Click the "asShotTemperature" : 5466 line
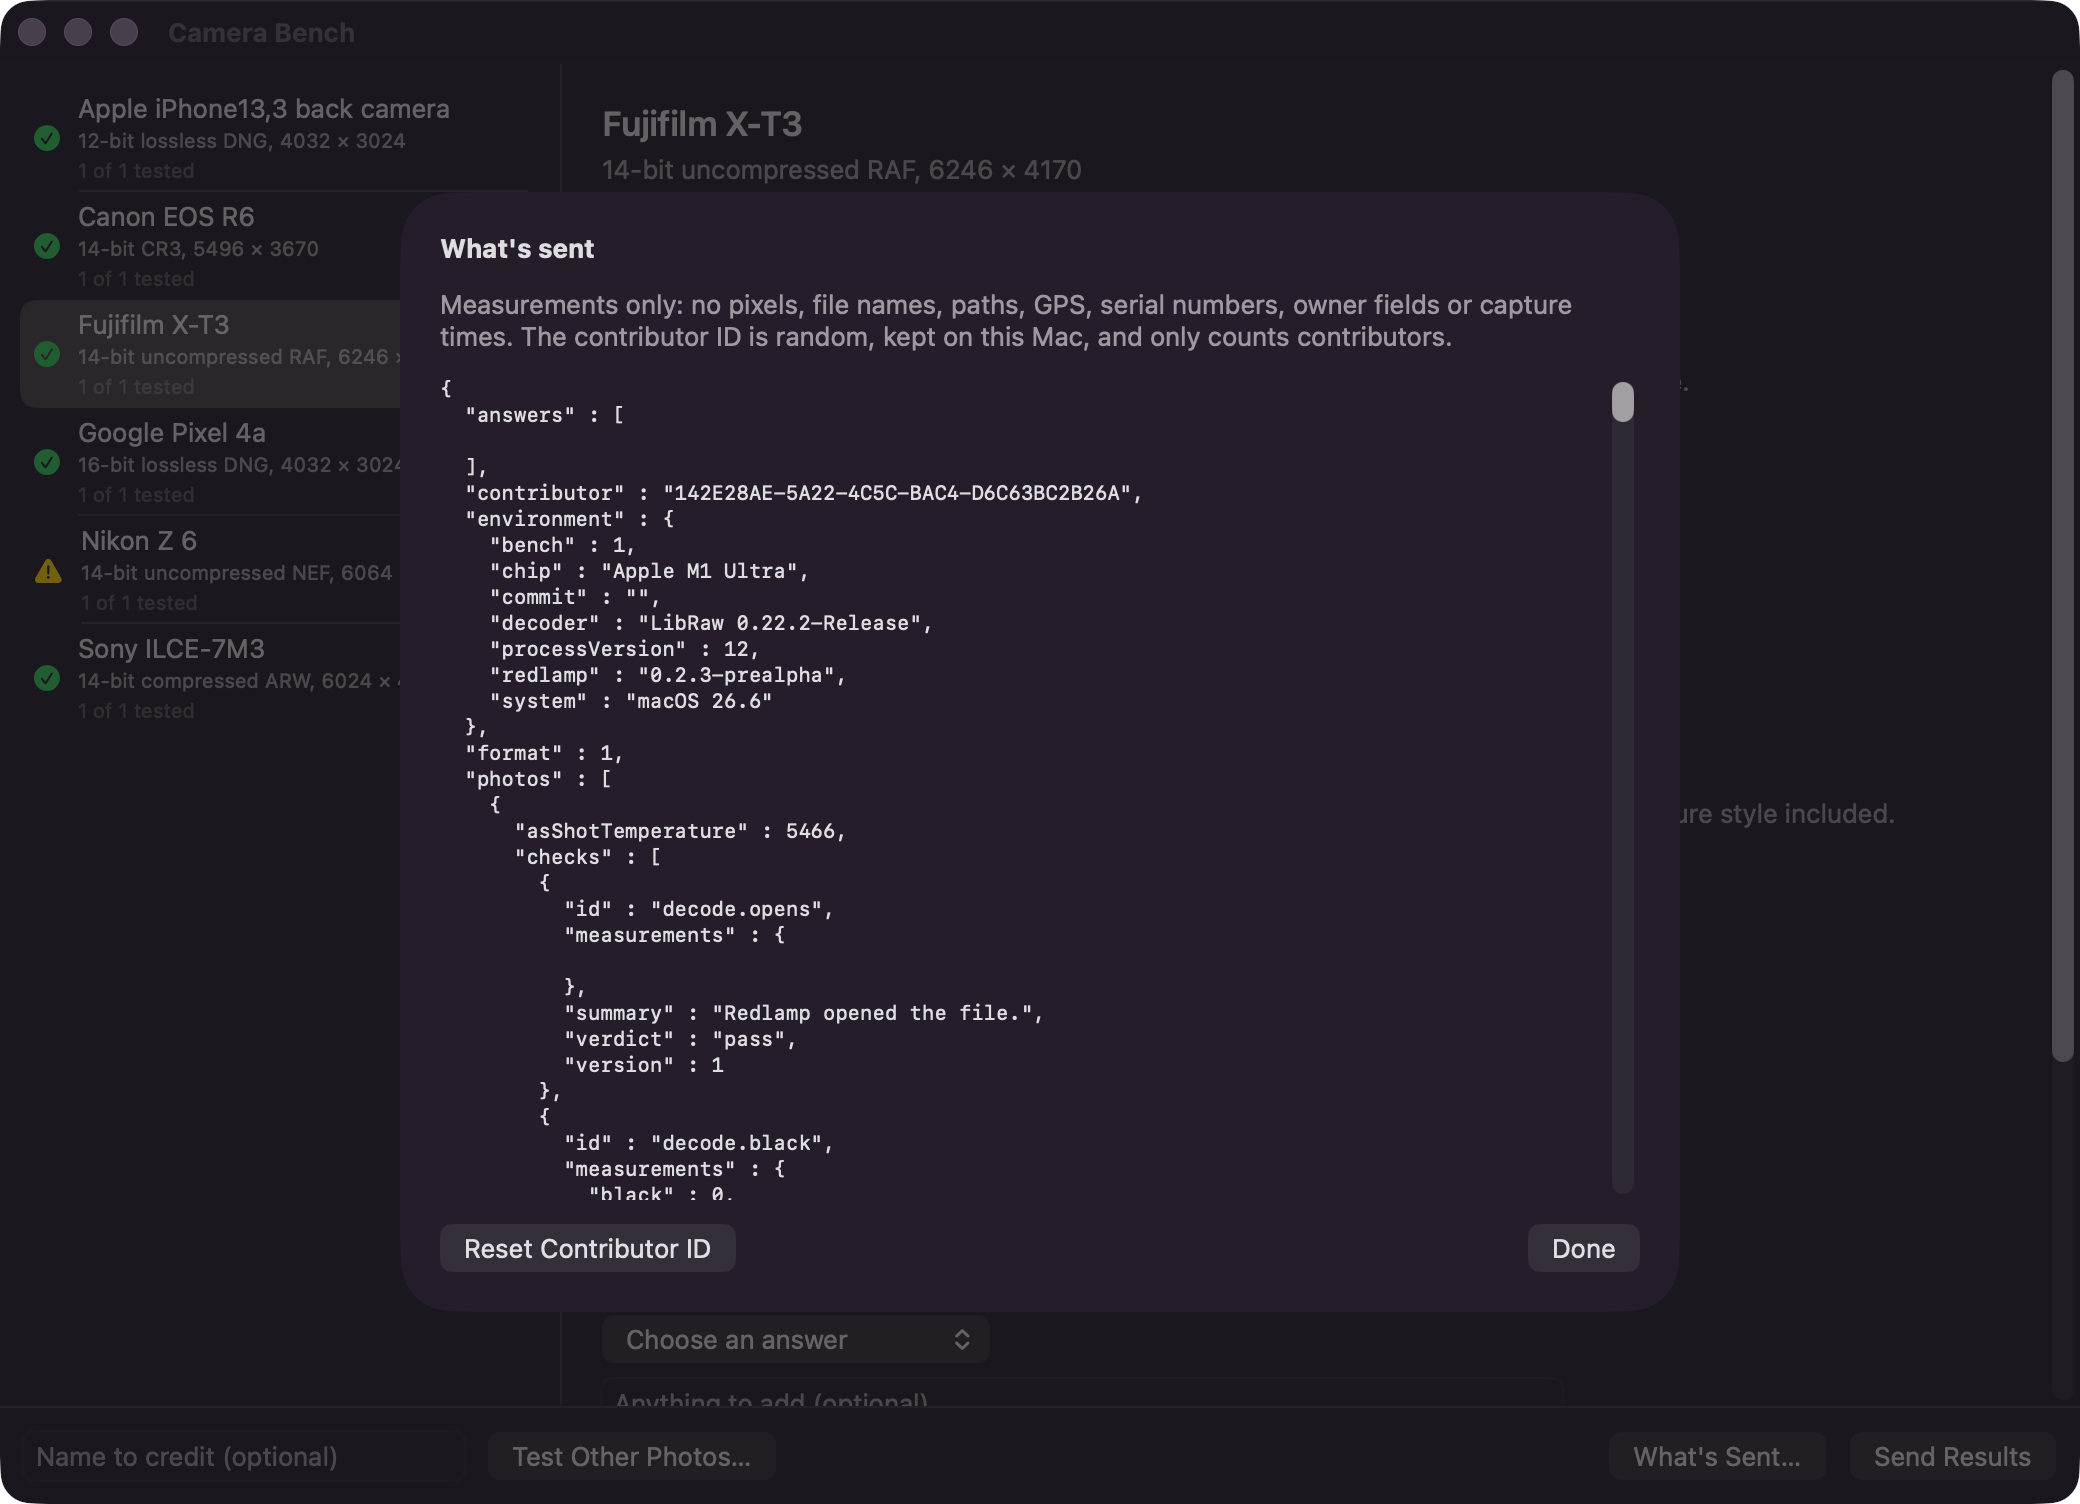This screenshot has height=1504, width=2080. pyautogui.click(x=680, y=831)
